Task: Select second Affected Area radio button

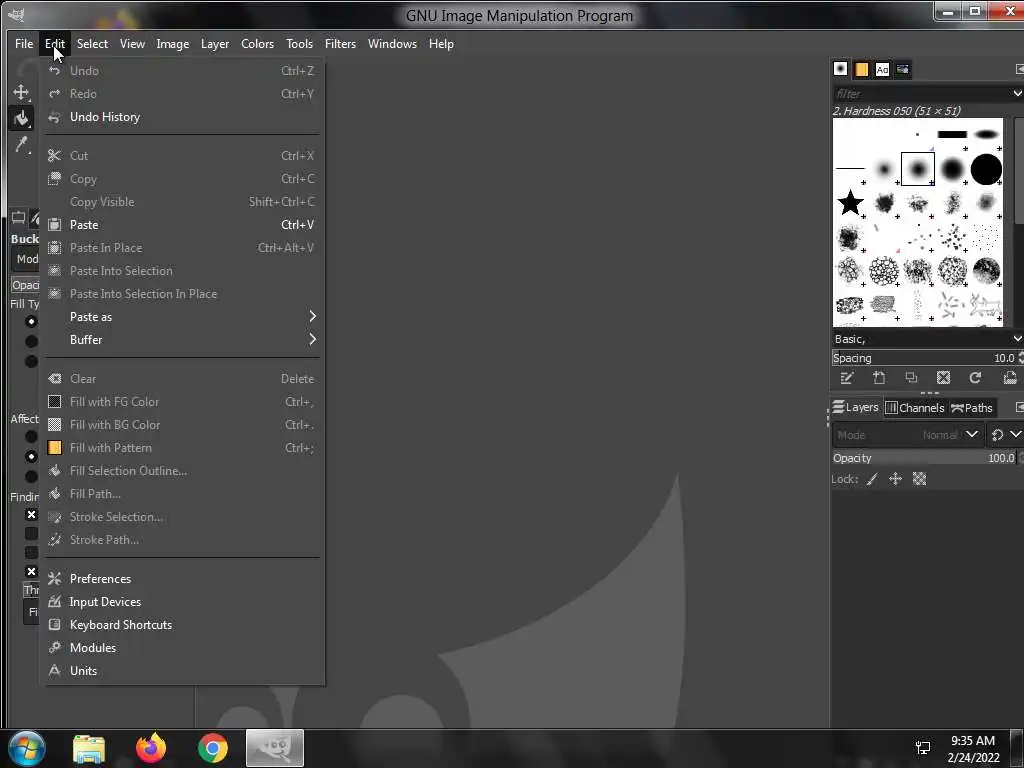Action: 31,456
